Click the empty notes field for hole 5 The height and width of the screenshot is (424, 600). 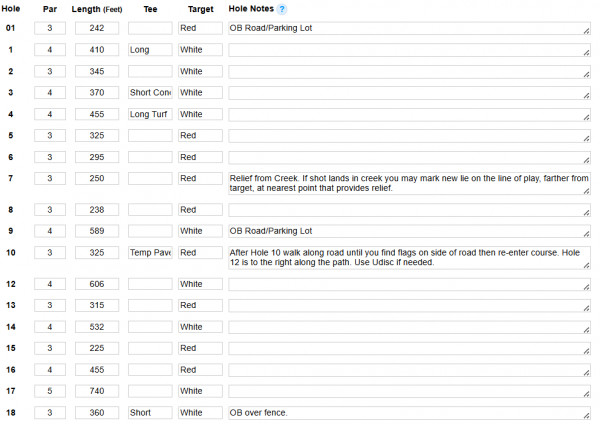[408, 135]
